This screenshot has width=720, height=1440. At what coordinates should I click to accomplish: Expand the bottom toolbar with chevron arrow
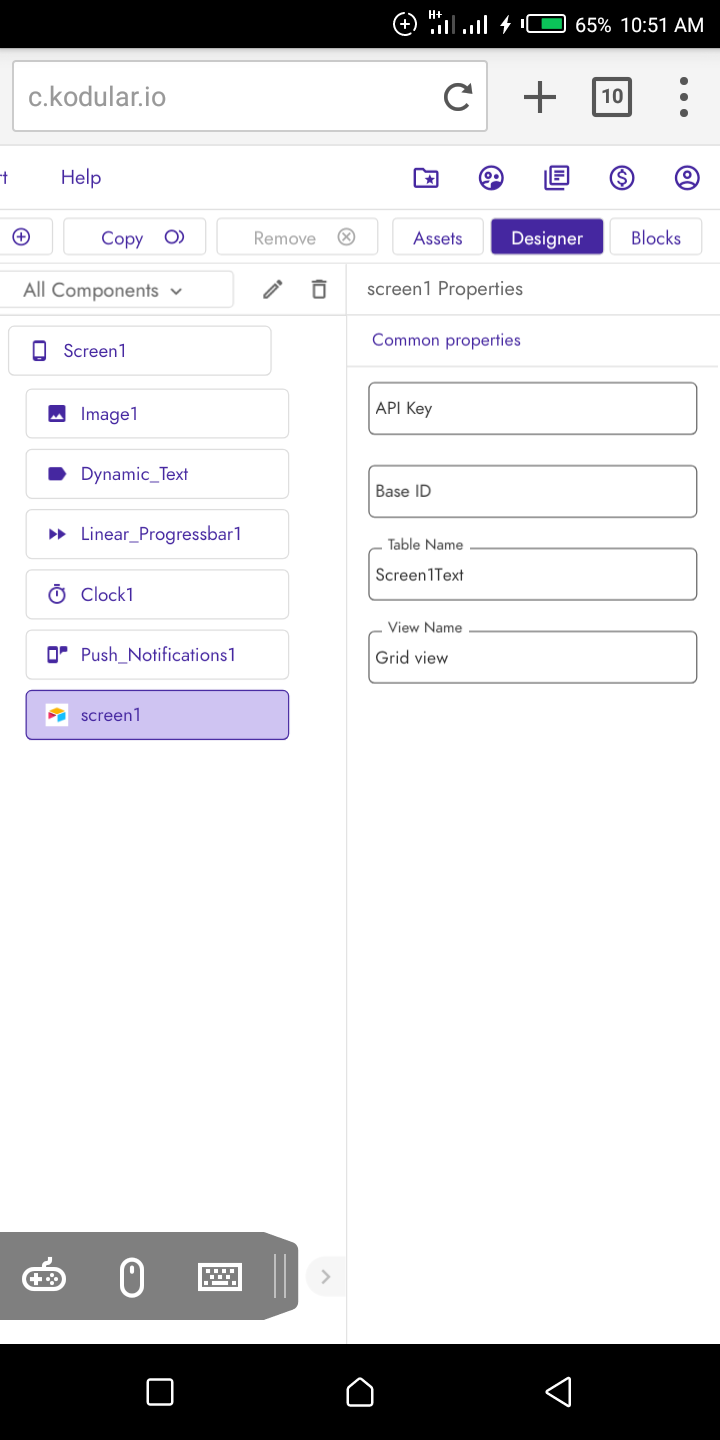[x=325, y=1276]
